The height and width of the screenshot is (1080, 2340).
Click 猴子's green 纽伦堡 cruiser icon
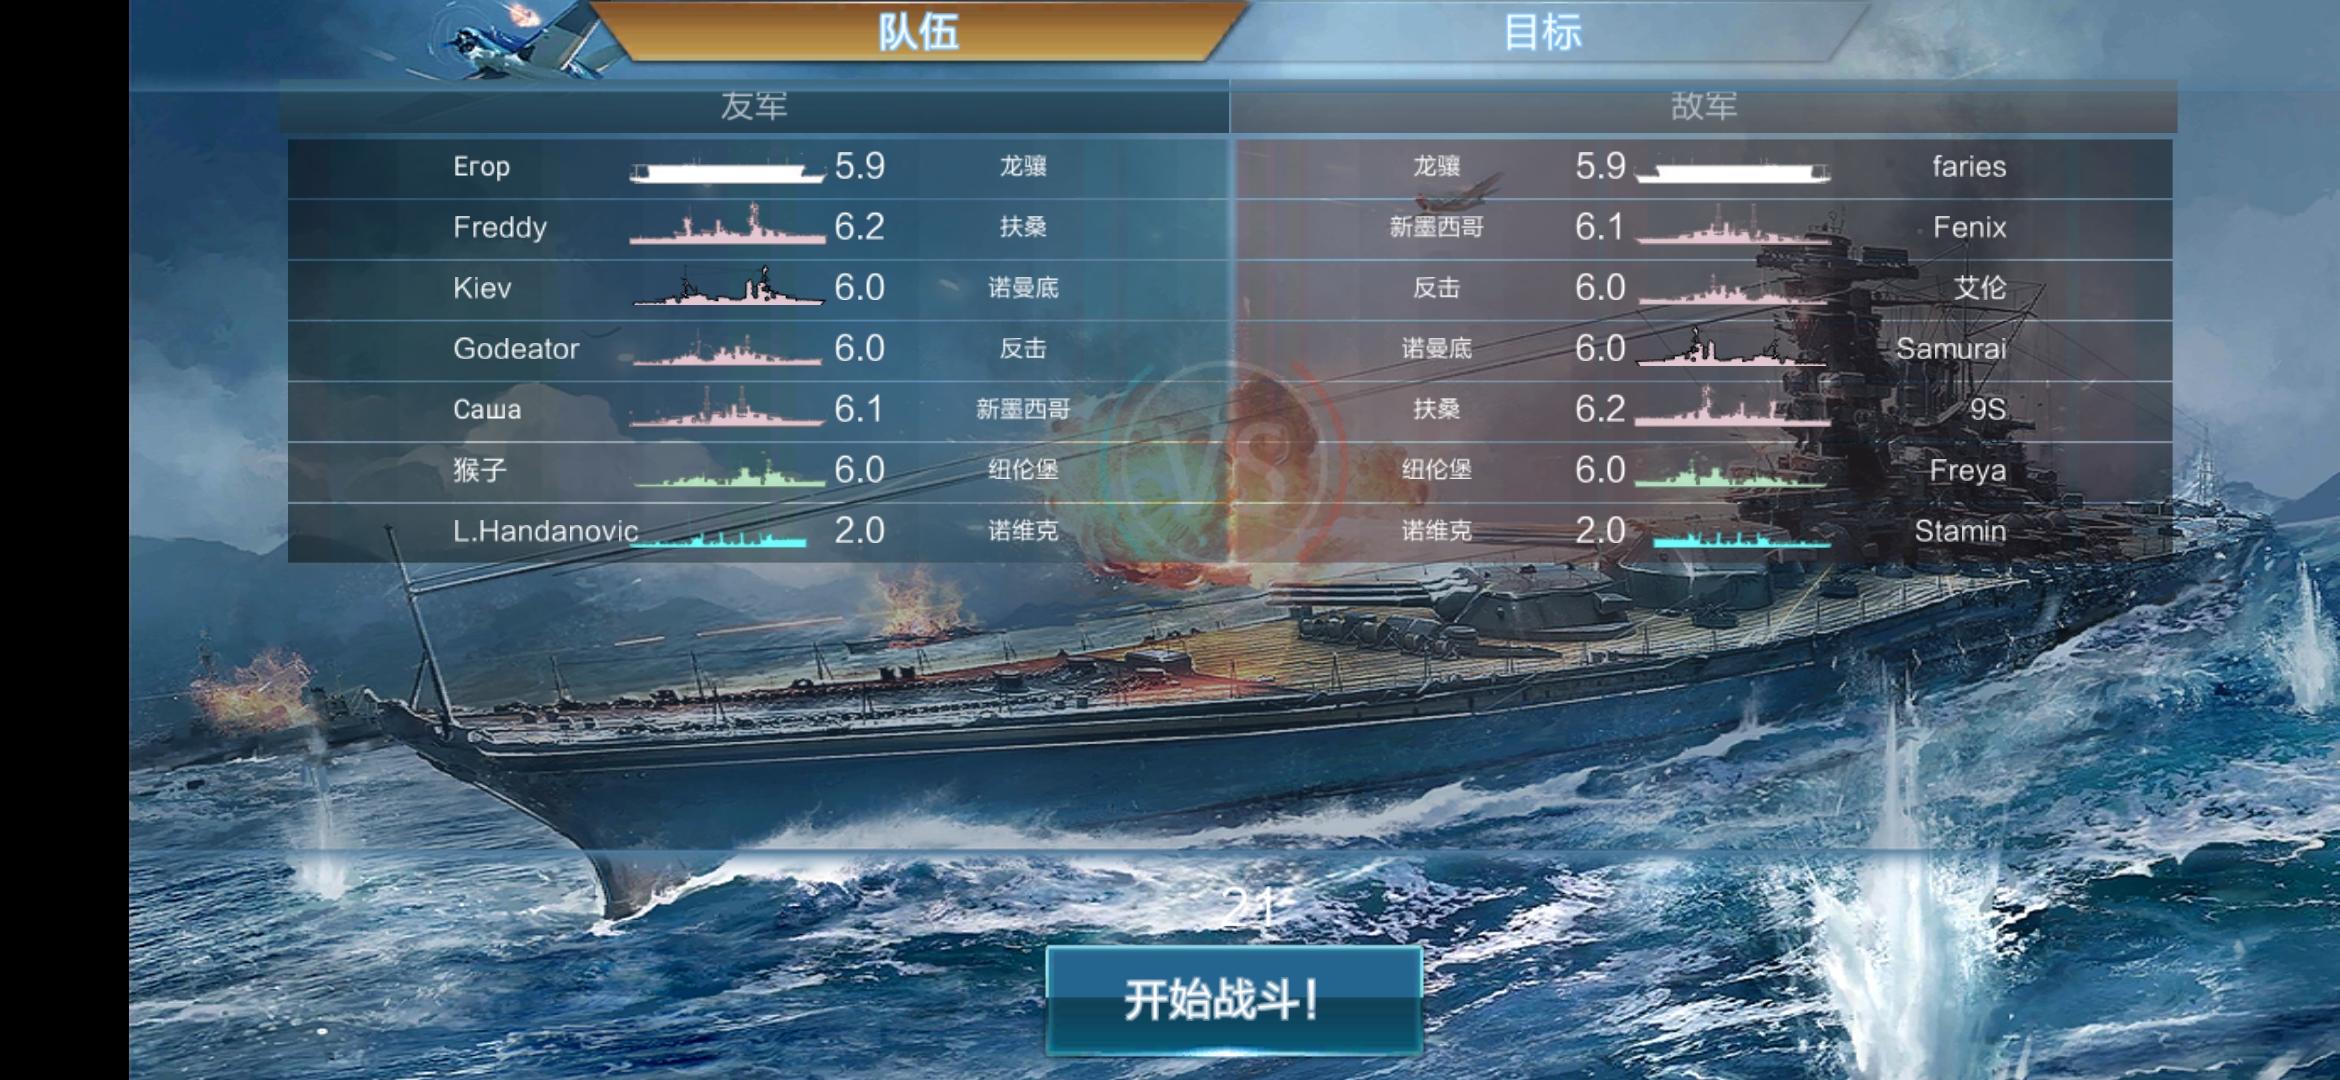pyautogui.click(x=729, y=472)
